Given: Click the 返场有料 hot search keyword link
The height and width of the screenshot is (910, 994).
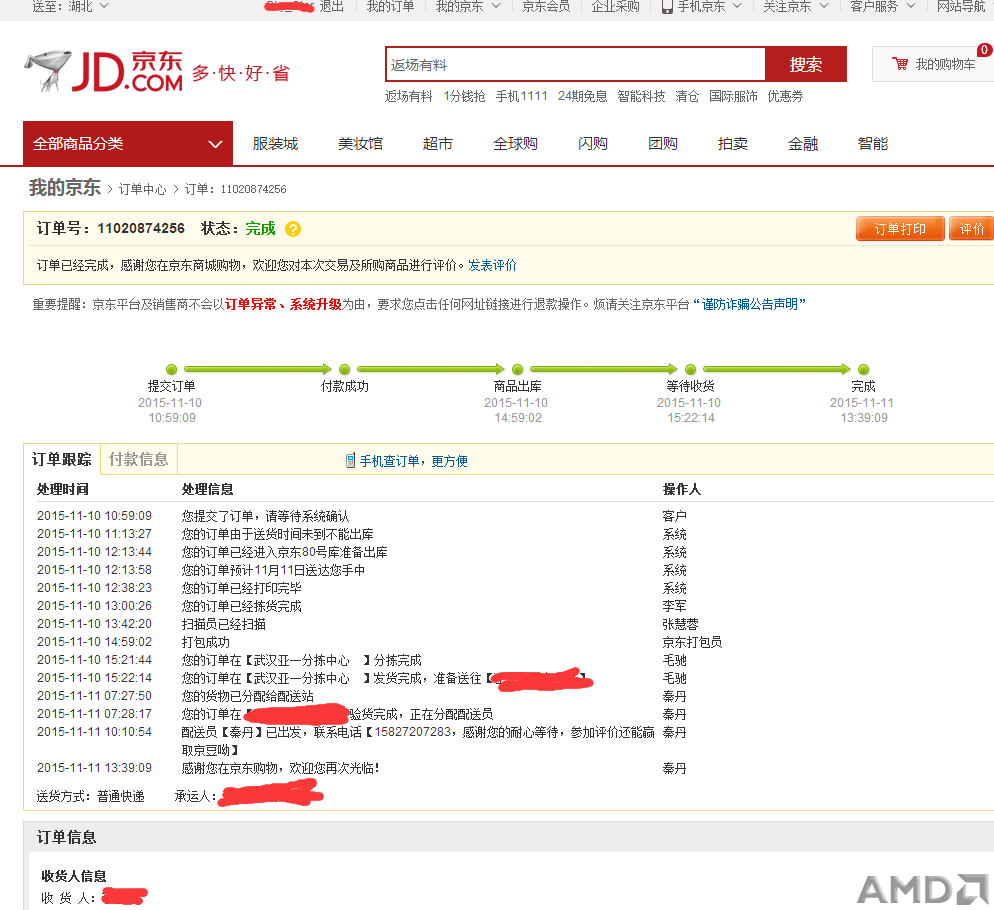Looking at the screenshot, I should (x=408, y=96).
